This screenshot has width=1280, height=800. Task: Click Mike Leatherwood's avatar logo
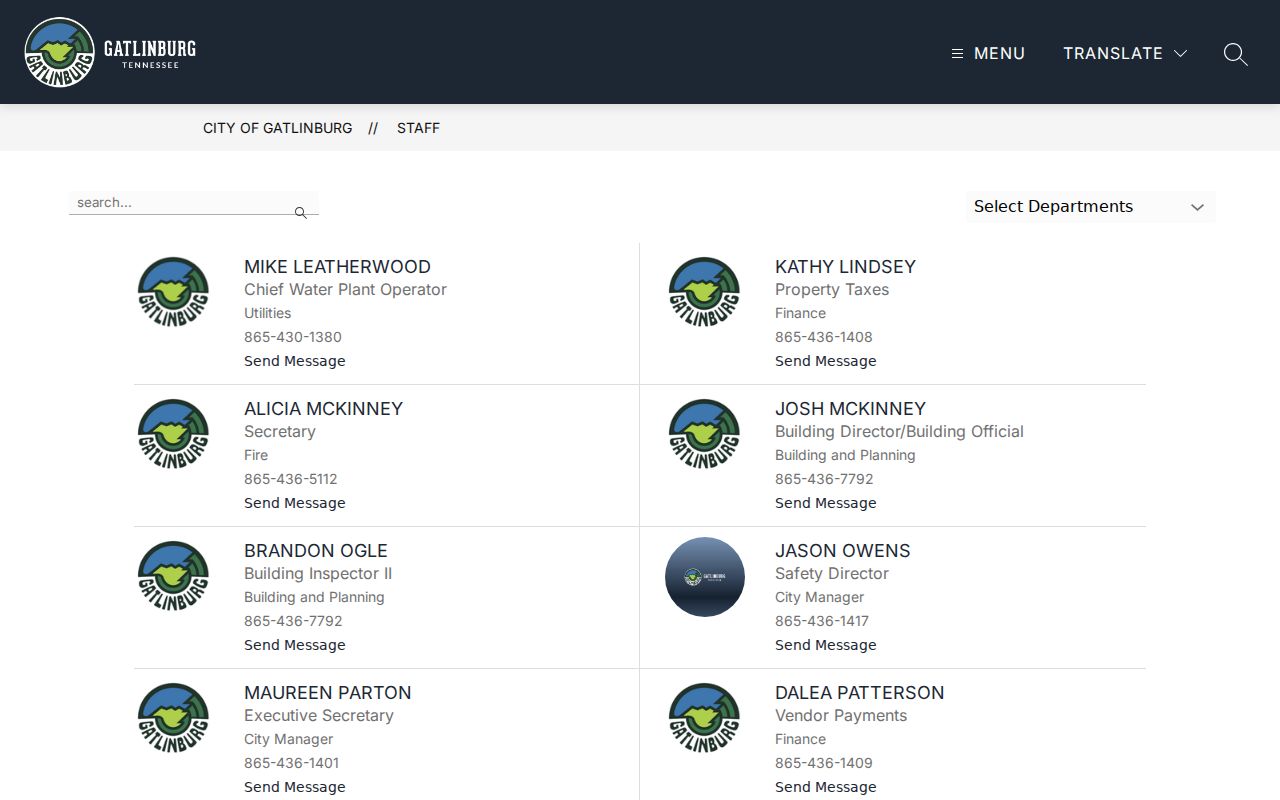(x=173, y=291)
